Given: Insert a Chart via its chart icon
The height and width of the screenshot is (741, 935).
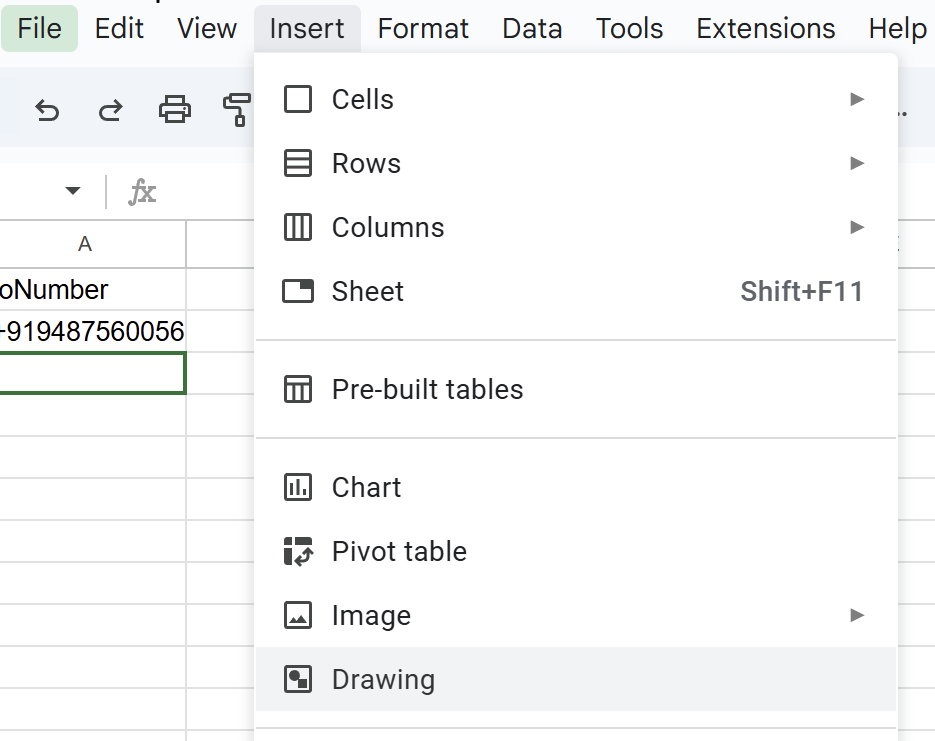Looking at the screenshot, I should point(297,487).
